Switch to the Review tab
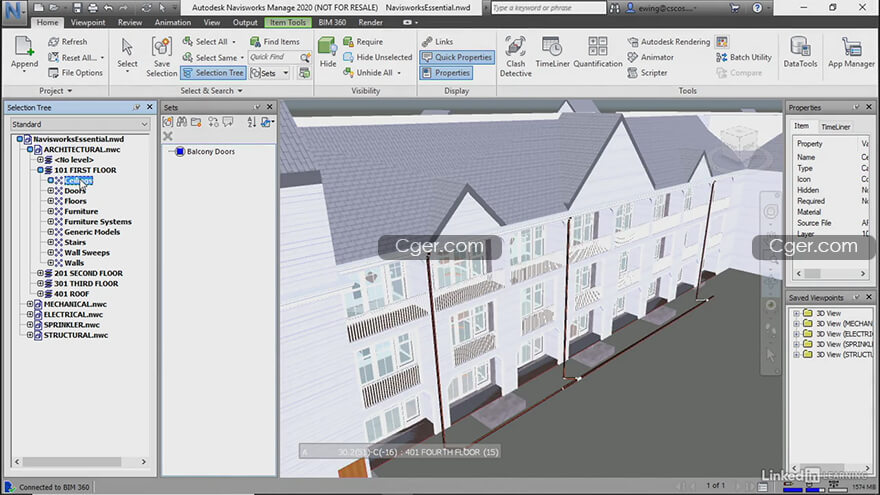The height and width of the screenshot is (495, 880). click(130, 22)
